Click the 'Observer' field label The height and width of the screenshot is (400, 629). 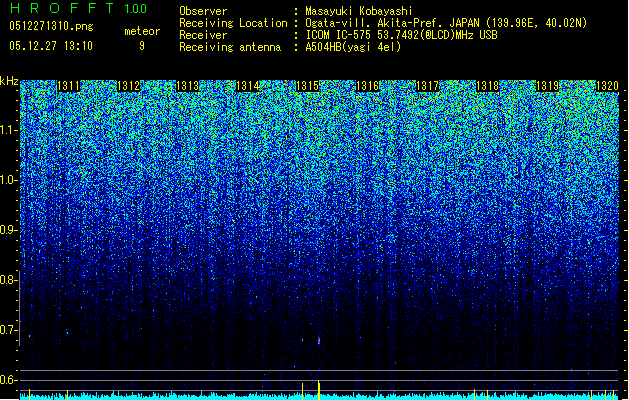[x=203, y=11]
